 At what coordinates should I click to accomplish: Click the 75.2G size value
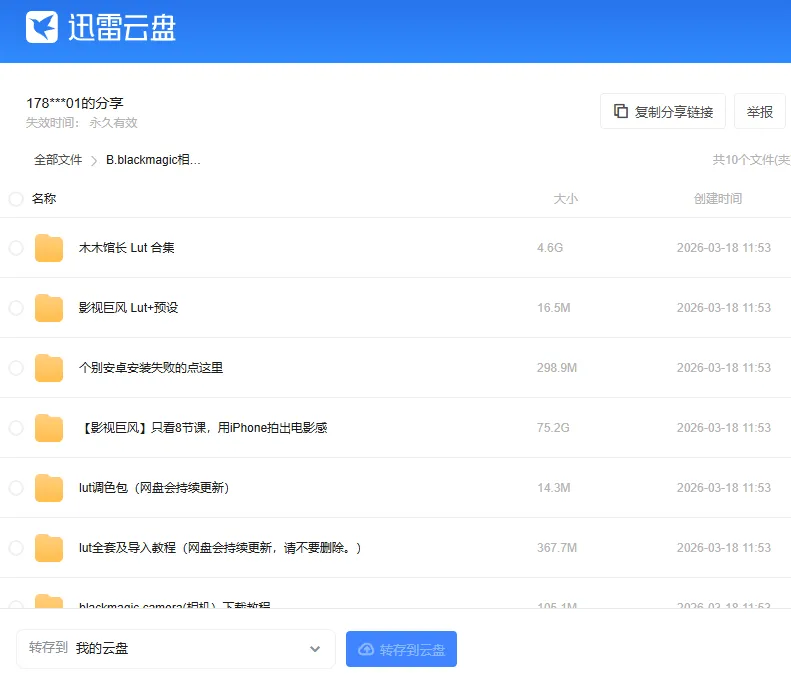[553, 428]
